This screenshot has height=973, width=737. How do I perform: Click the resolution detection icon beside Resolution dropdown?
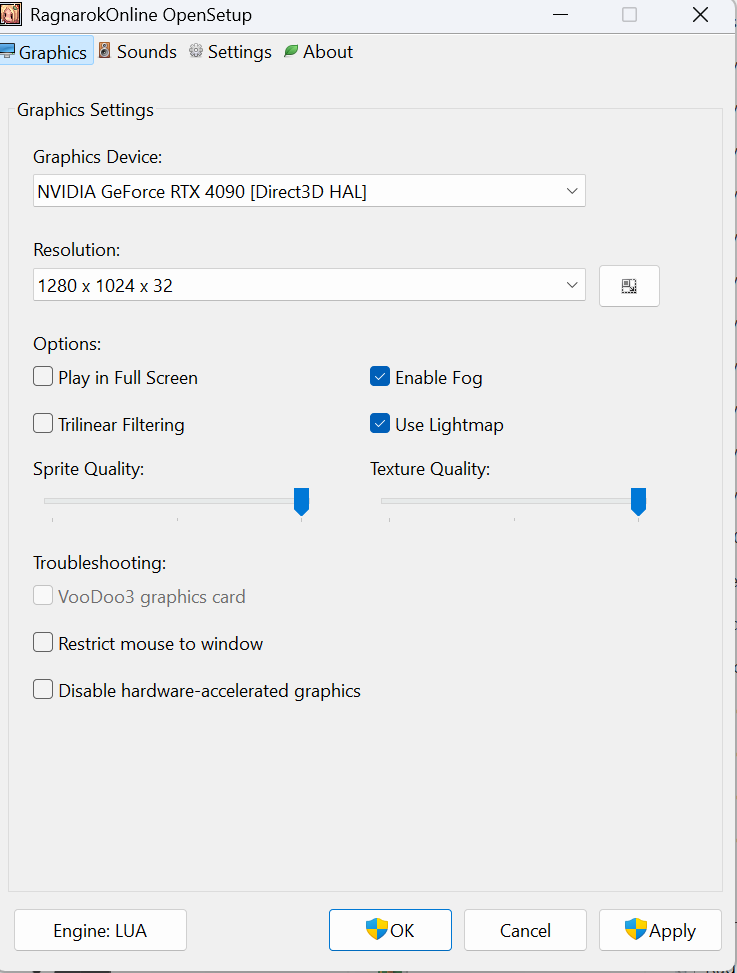(629, 286)
